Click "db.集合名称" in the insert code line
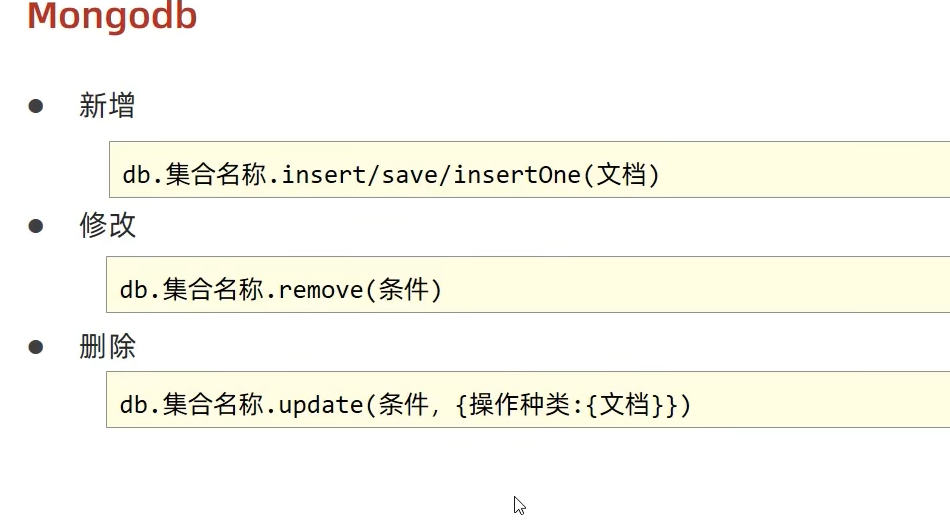The height and width of the screenshot is (527, 950). [197, 175]
